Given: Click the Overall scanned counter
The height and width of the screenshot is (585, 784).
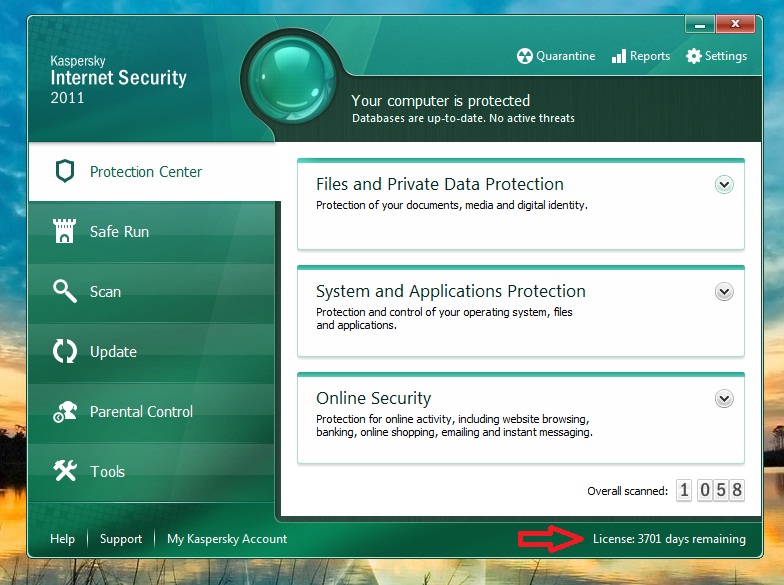Looking at the screenshot, I should tap(710, 490).
